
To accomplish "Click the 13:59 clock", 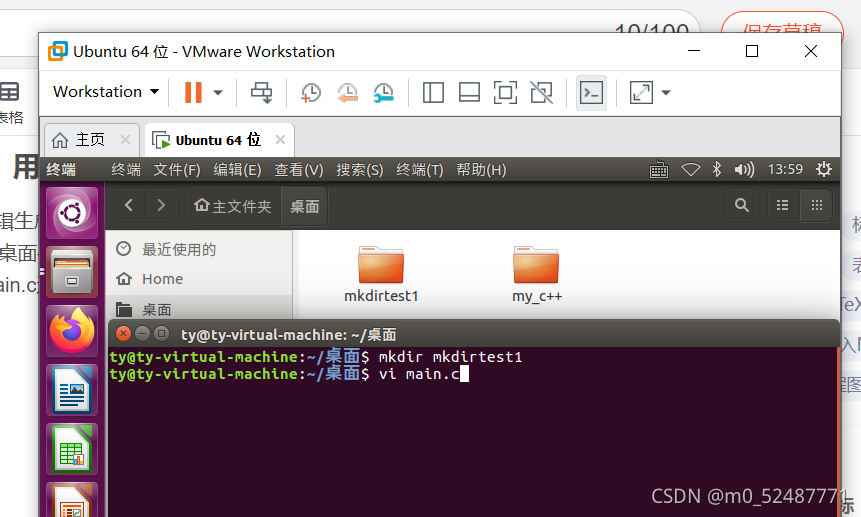I will pos(785,169).
